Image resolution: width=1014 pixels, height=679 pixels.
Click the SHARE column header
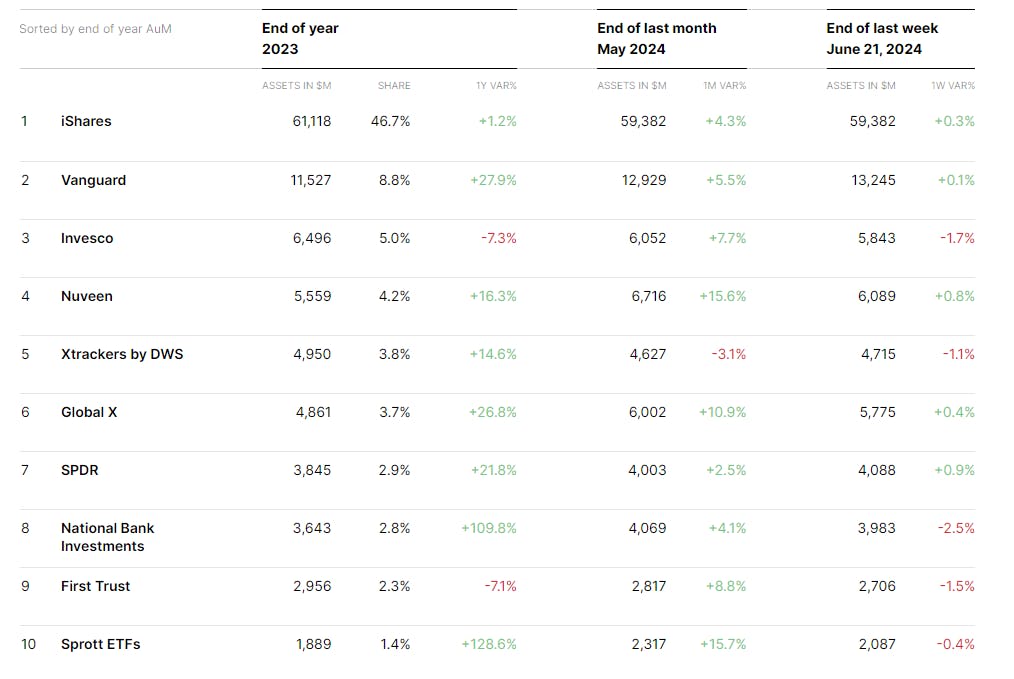(394, 86)
